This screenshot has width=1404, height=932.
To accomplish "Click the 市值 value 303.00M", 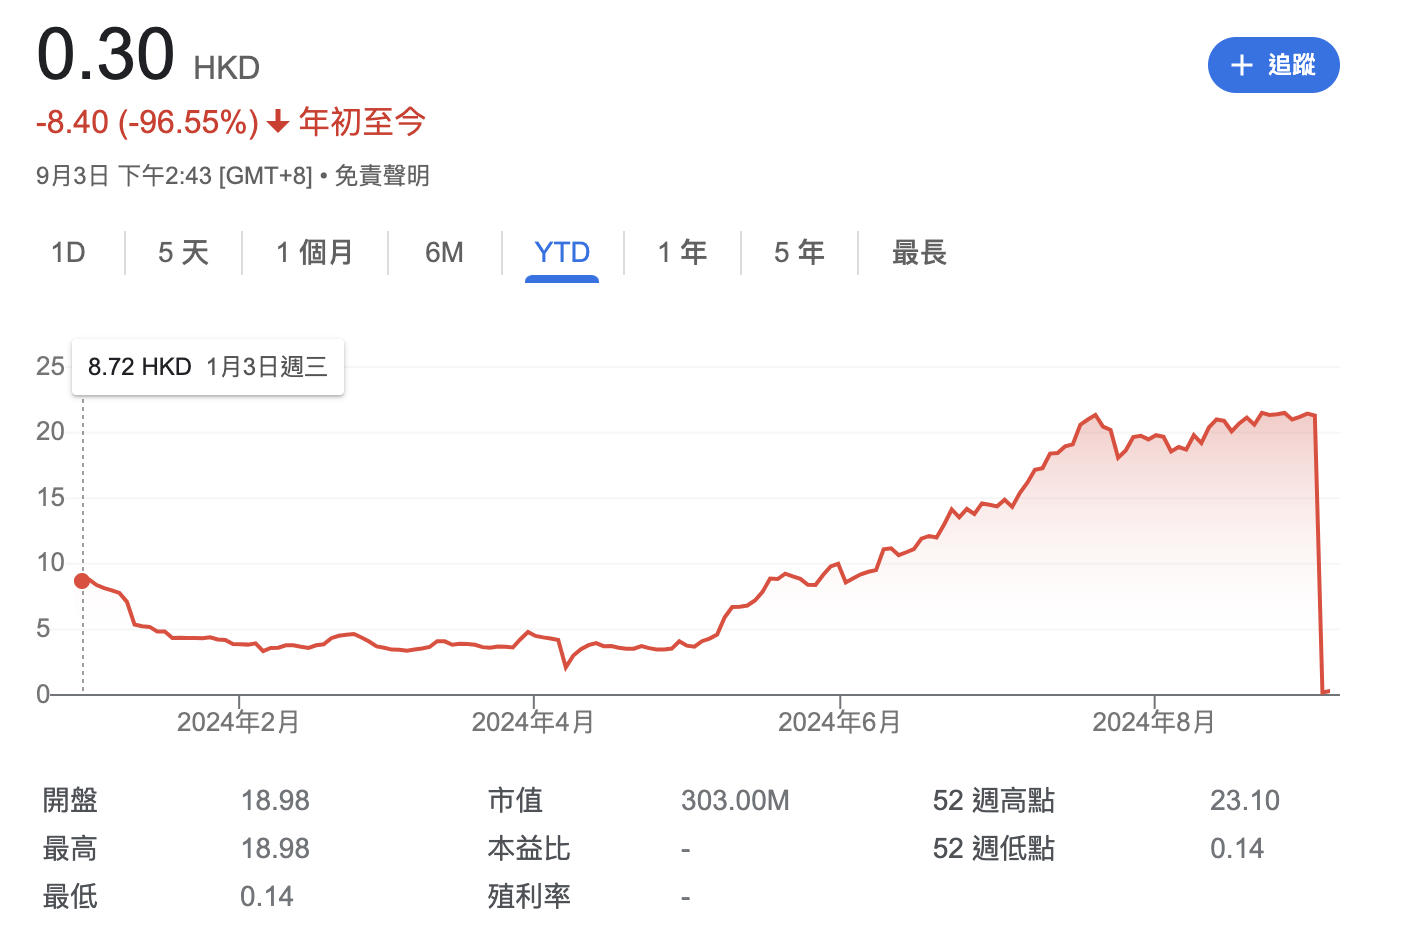I will coord(735,800).
